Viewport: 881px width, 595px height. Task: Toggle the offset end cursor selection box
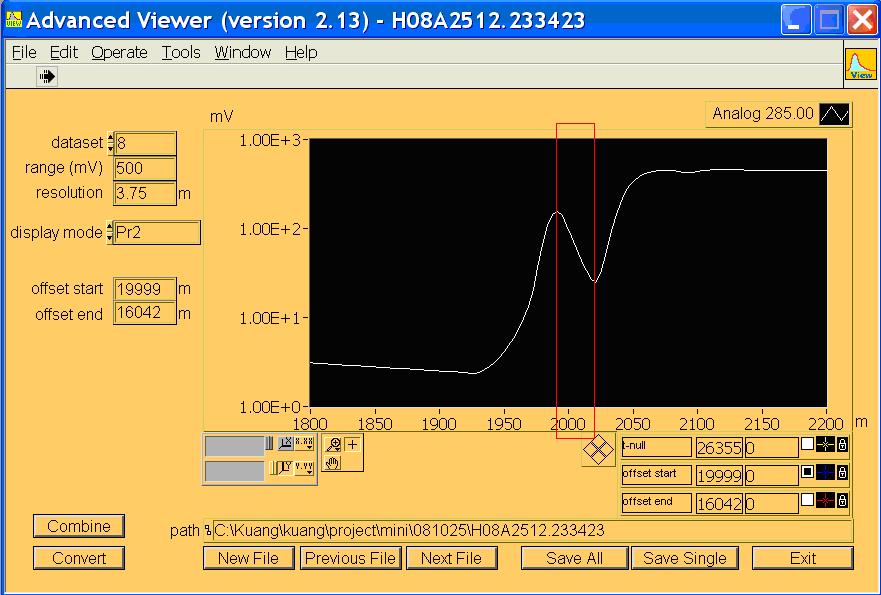(807, 499)
